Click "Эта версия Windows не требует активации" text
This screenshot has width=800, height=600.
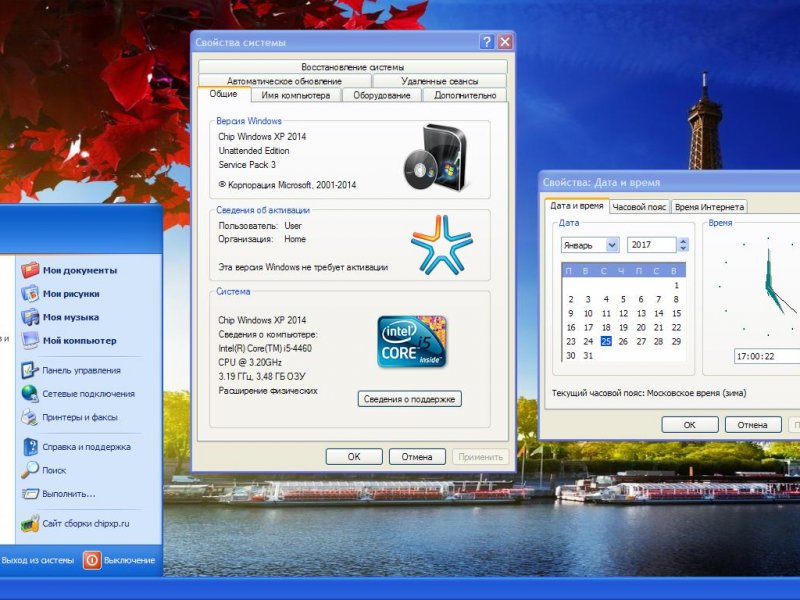(x=303, y=267)
